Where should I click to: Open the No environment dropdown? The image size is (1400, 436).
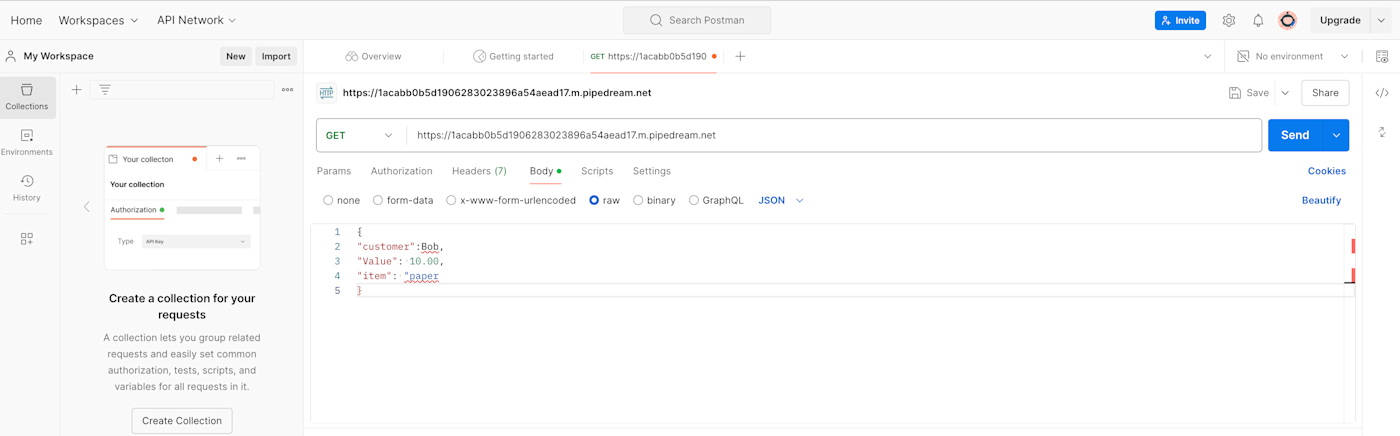pos(1293,57)
